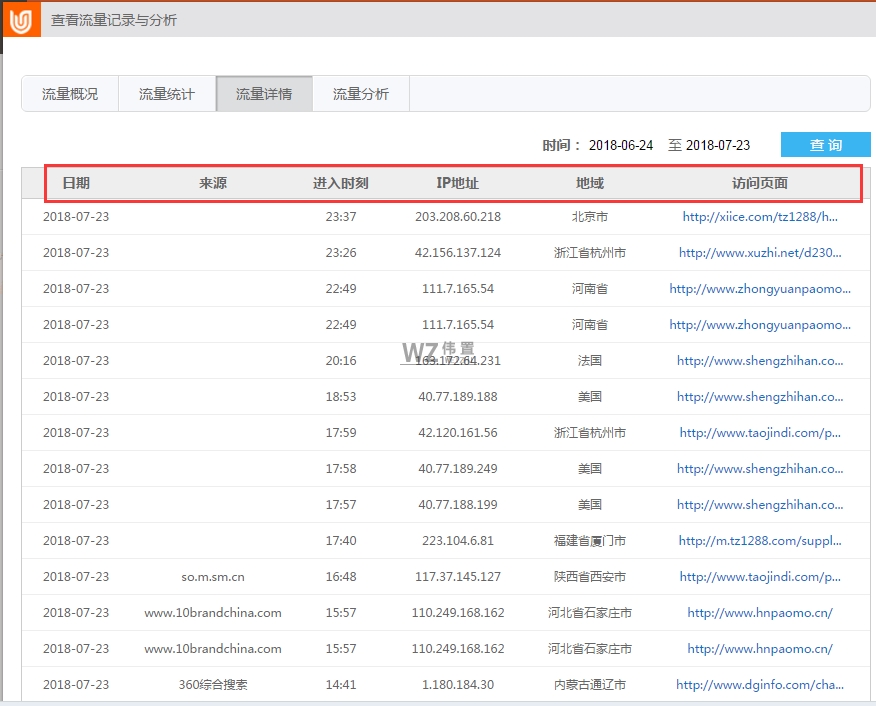Click the blue 查询 button

click(x=826, y=144)
